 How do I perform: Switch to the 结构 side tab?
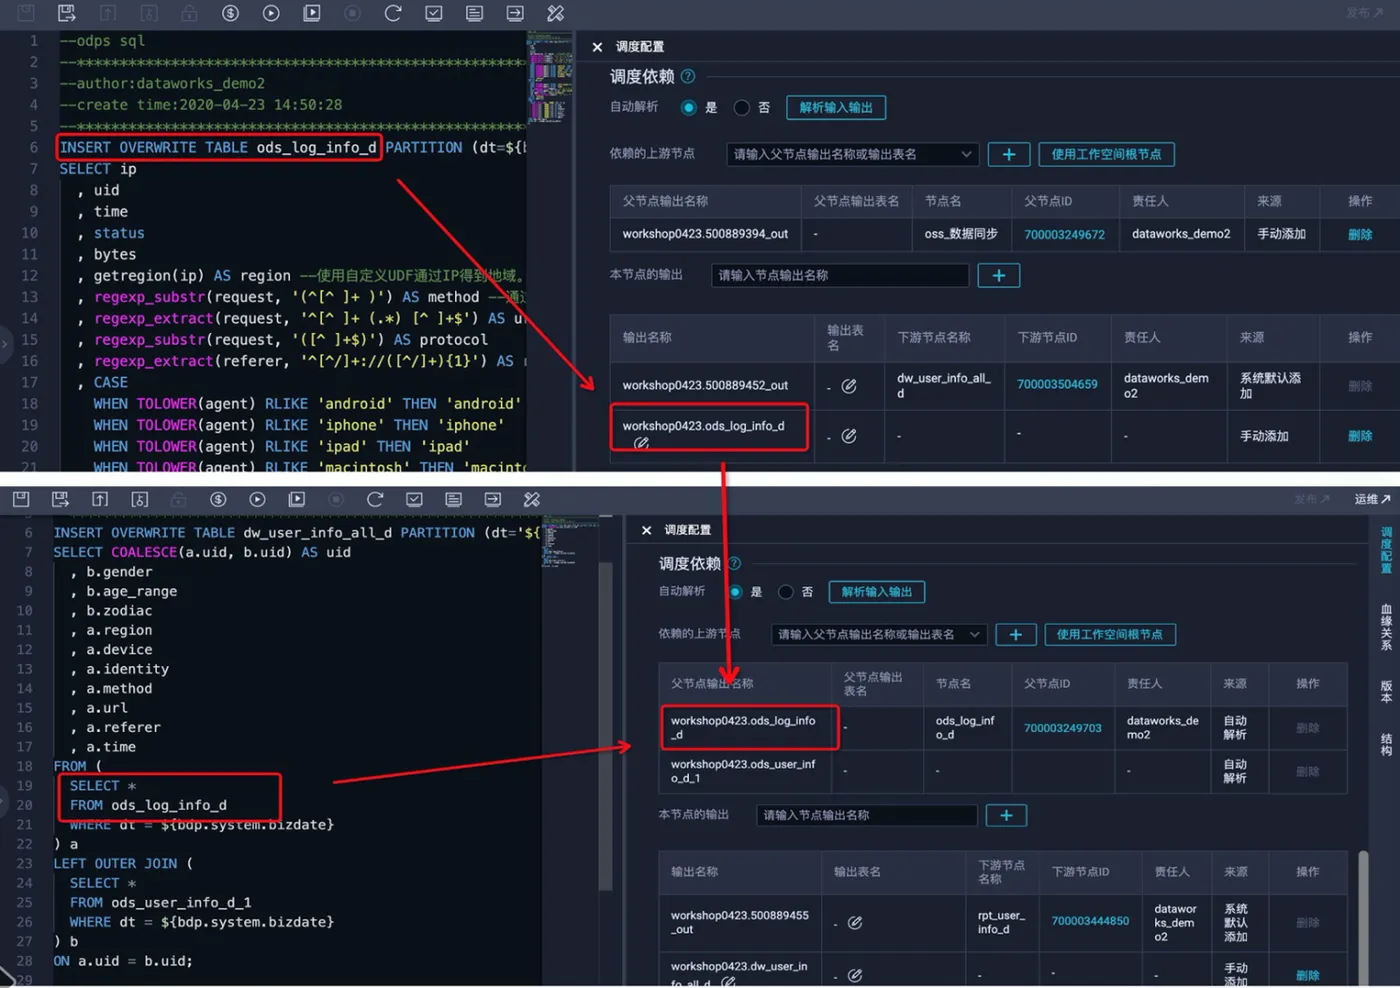tap(1386, 744)
